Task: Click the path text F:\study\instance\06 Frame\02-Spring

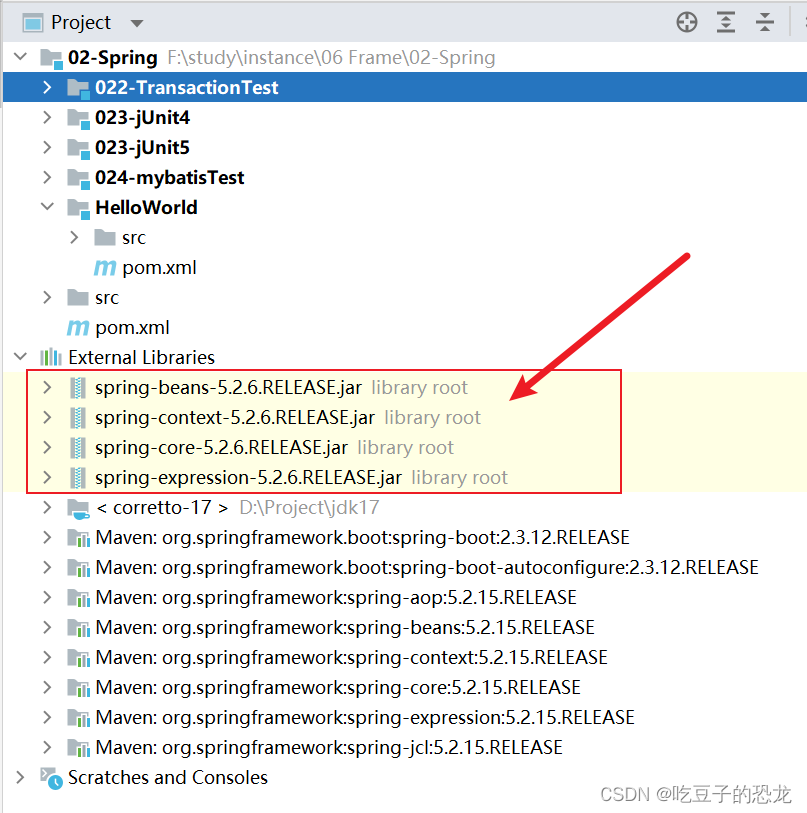Action: point(331,58)
